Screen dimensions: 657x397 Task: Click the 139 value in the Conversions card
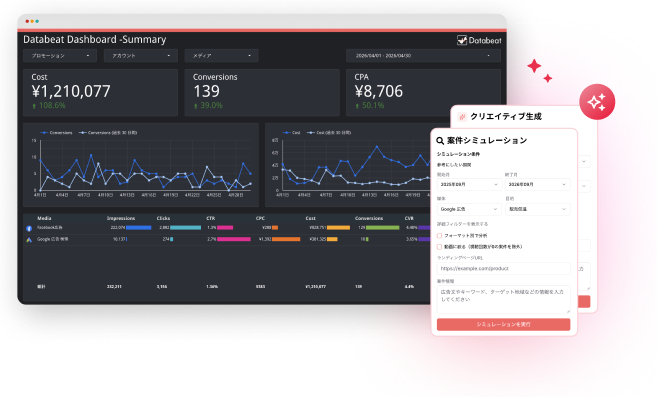coord(206,91)
